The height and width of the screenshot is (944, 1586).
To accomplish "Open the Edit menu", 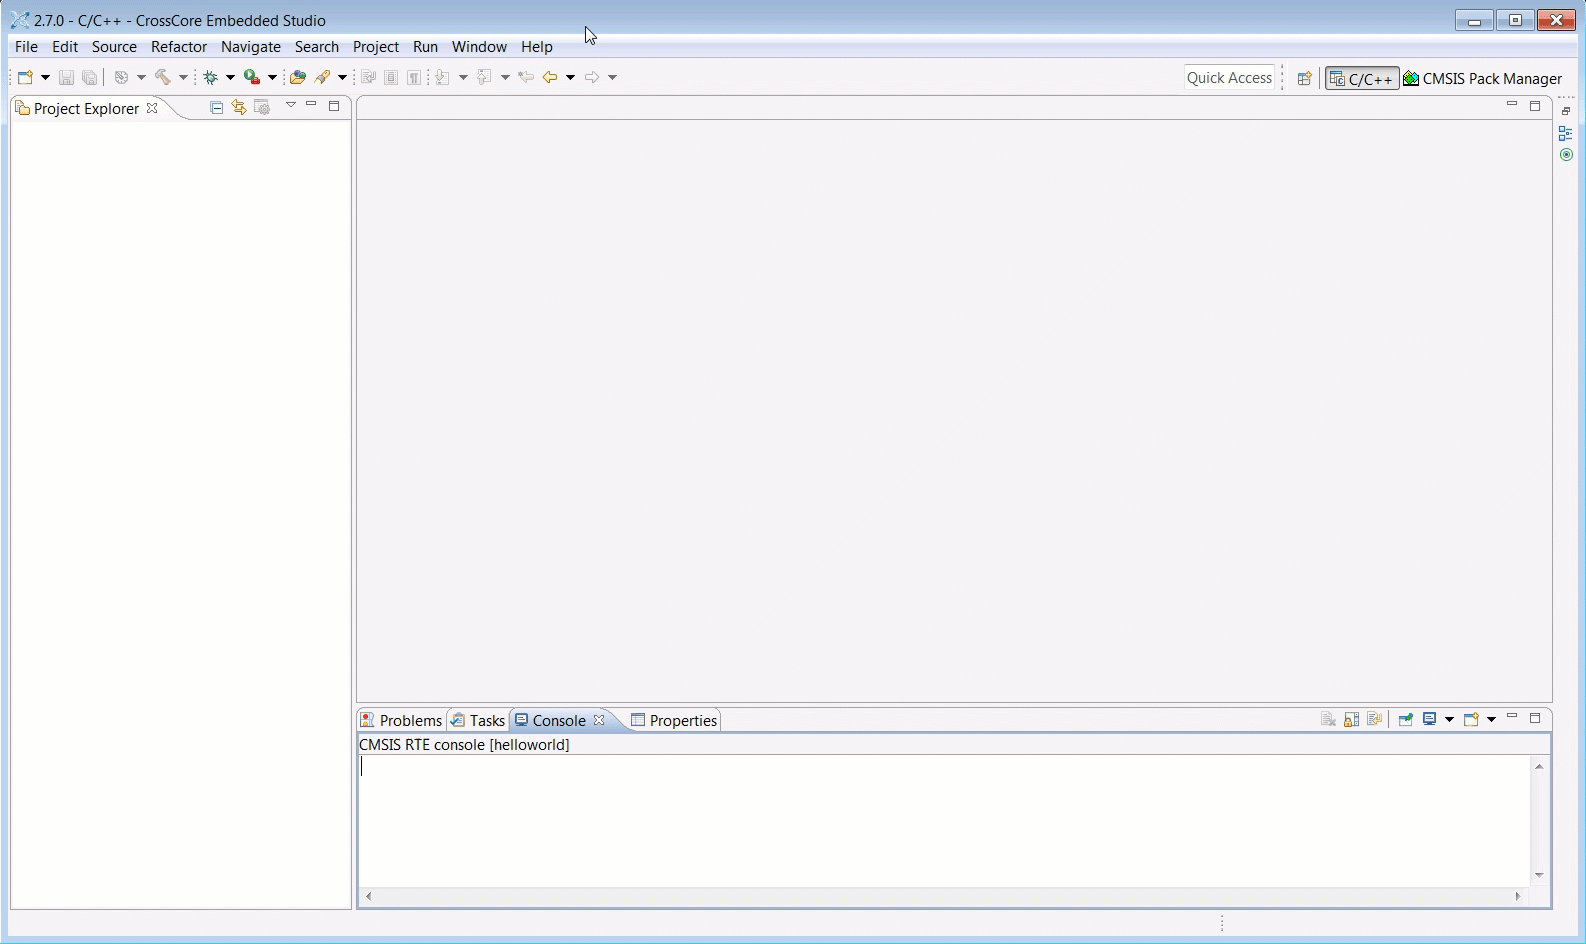I will coord(65,47).
